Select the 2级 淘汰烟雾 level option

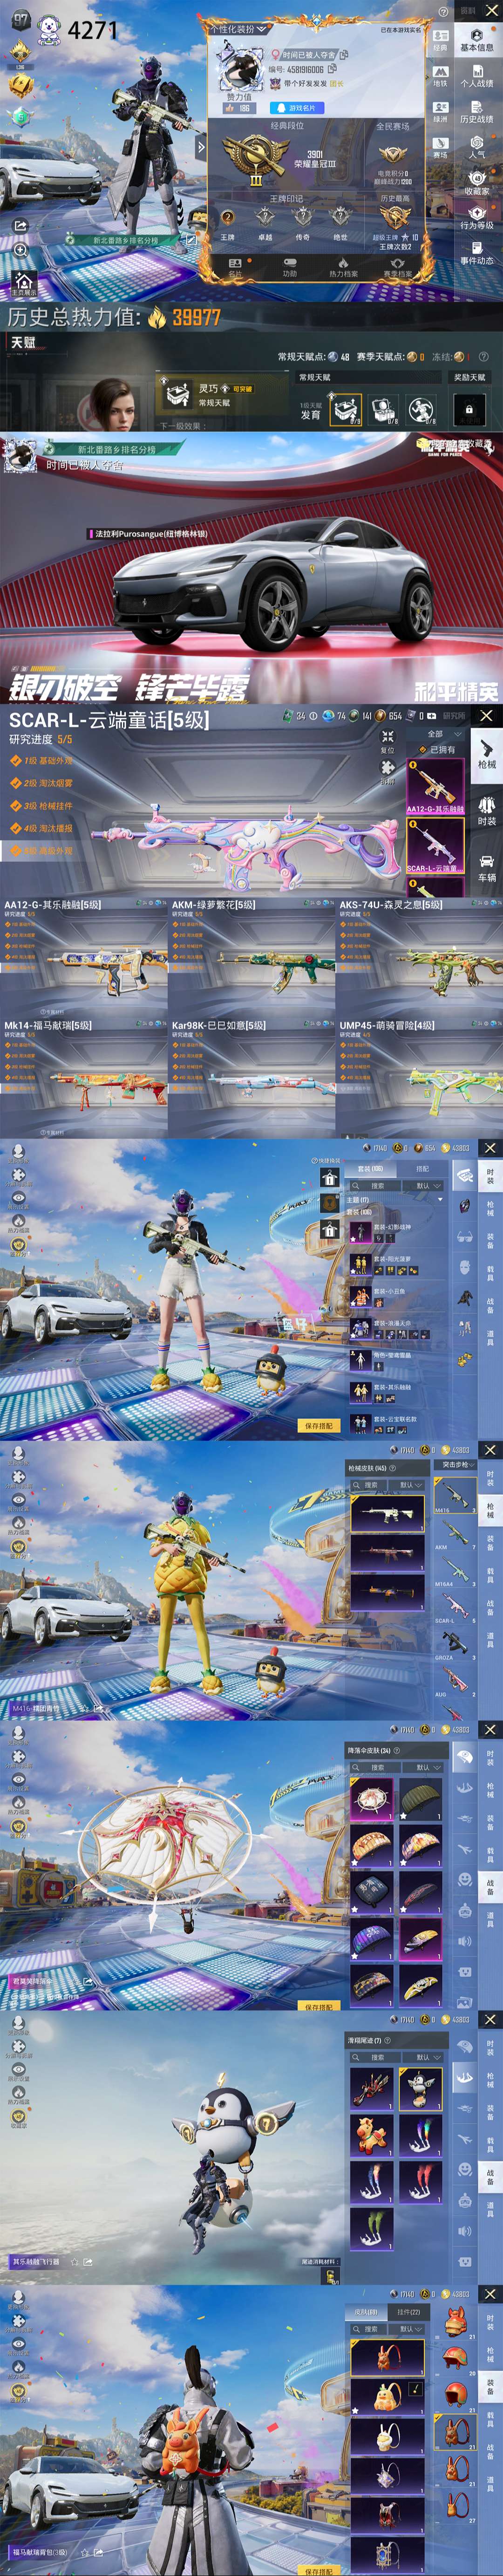pos(42,783)
